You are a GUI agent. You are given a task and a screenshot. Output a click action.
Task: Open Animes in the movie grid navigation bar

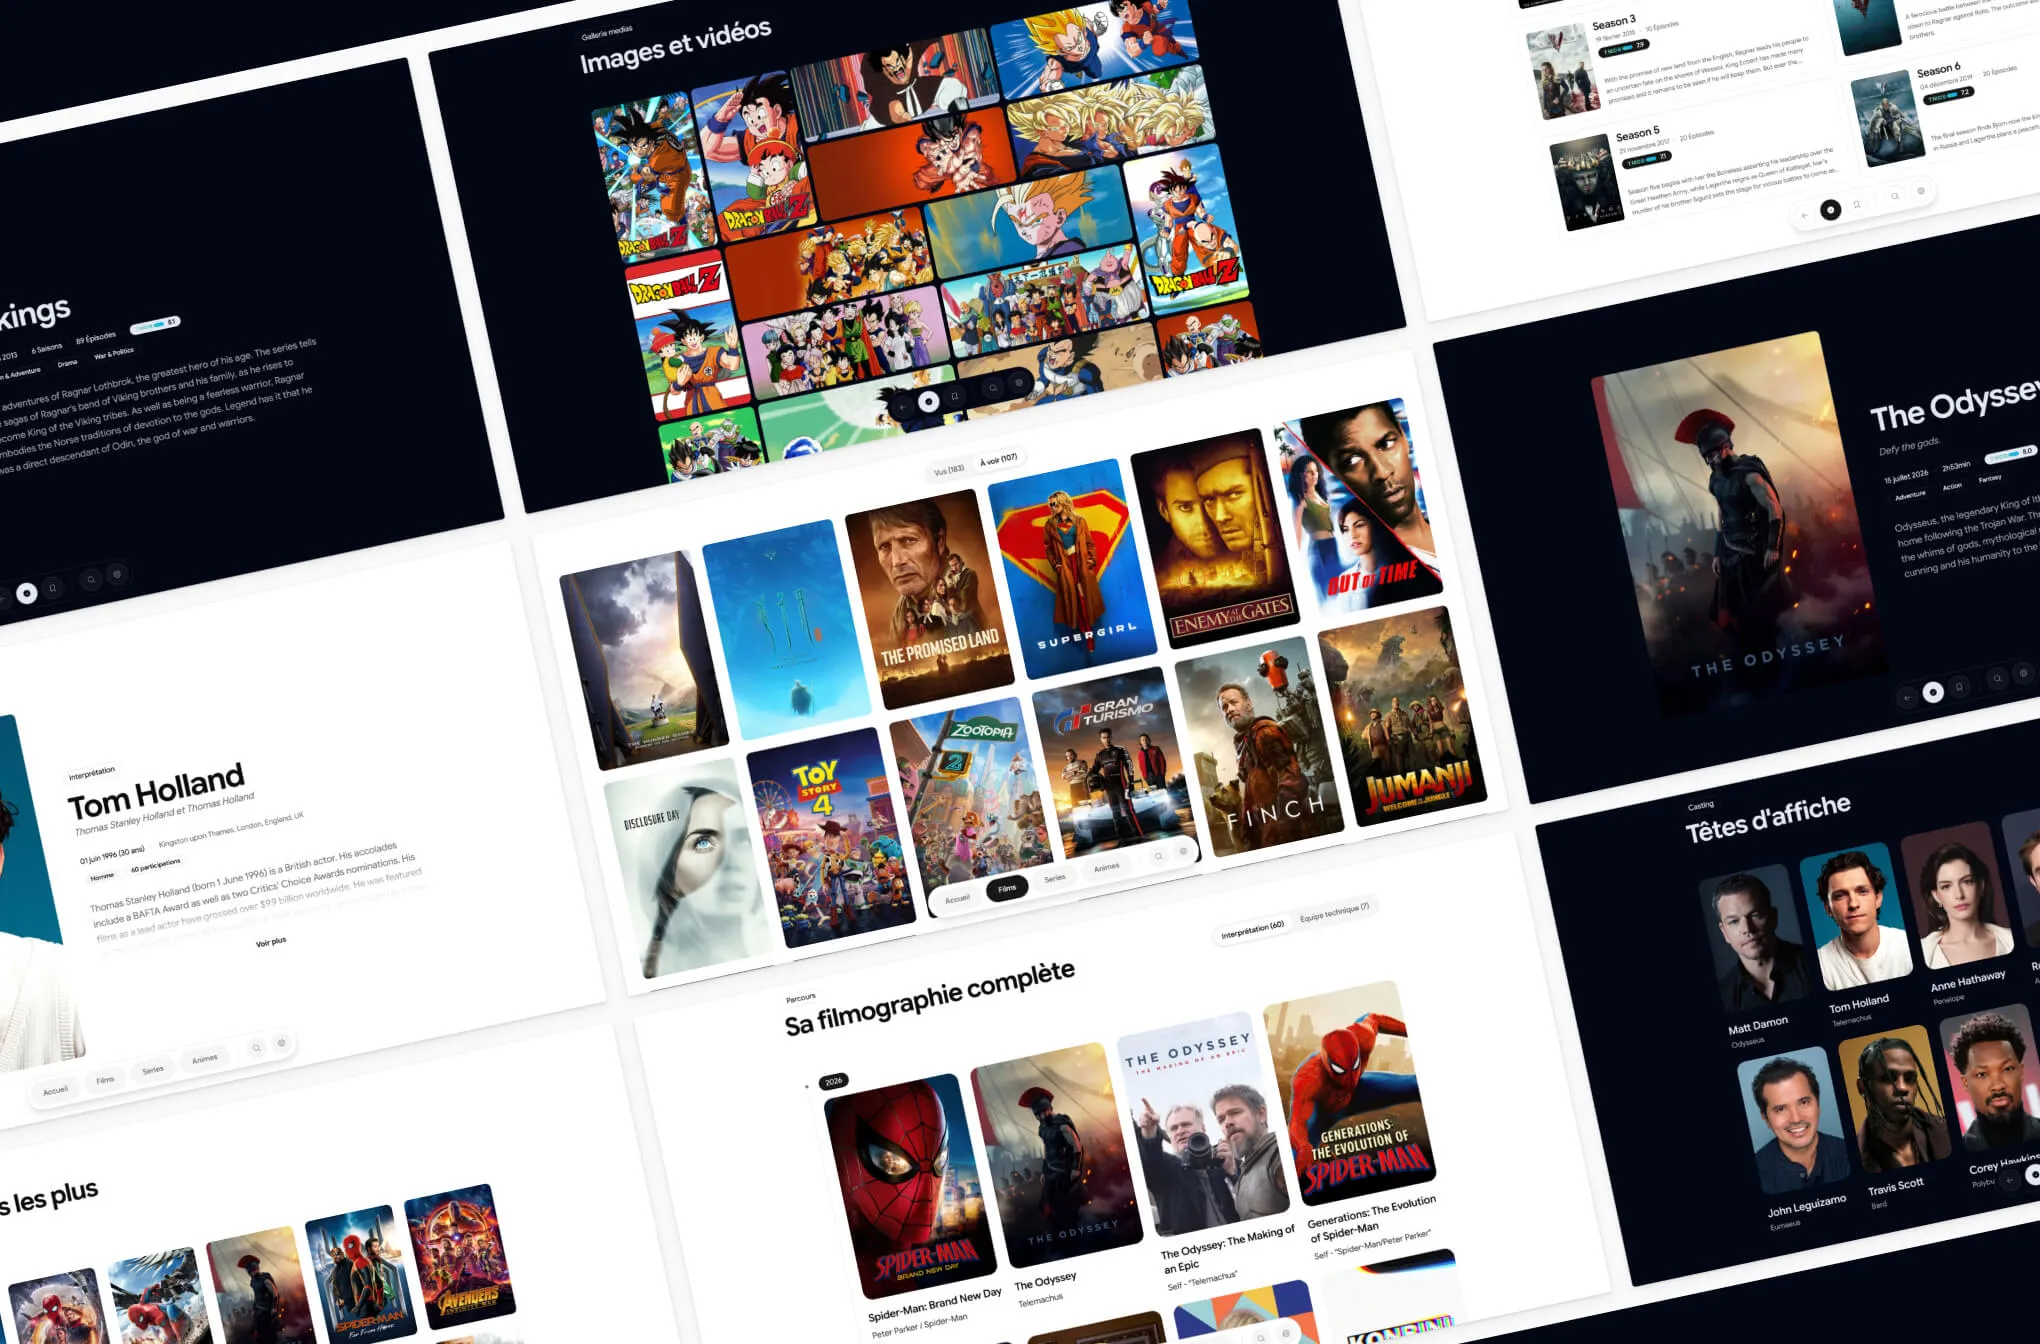click(x=1106, y=867)
